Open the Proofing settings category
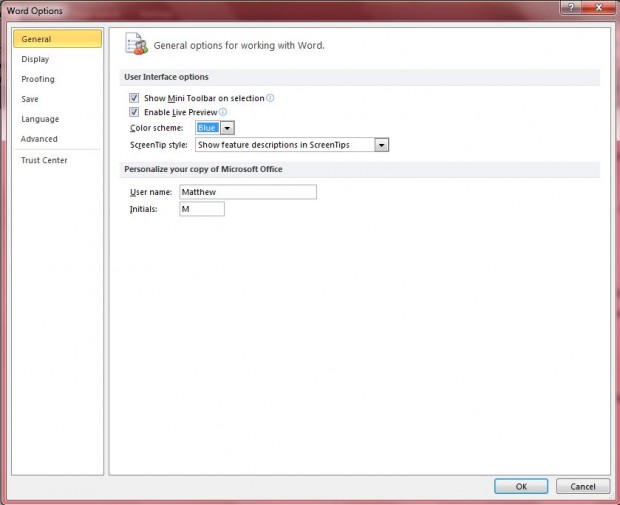This screenshot has height=505, width=620. pos(38,79)
